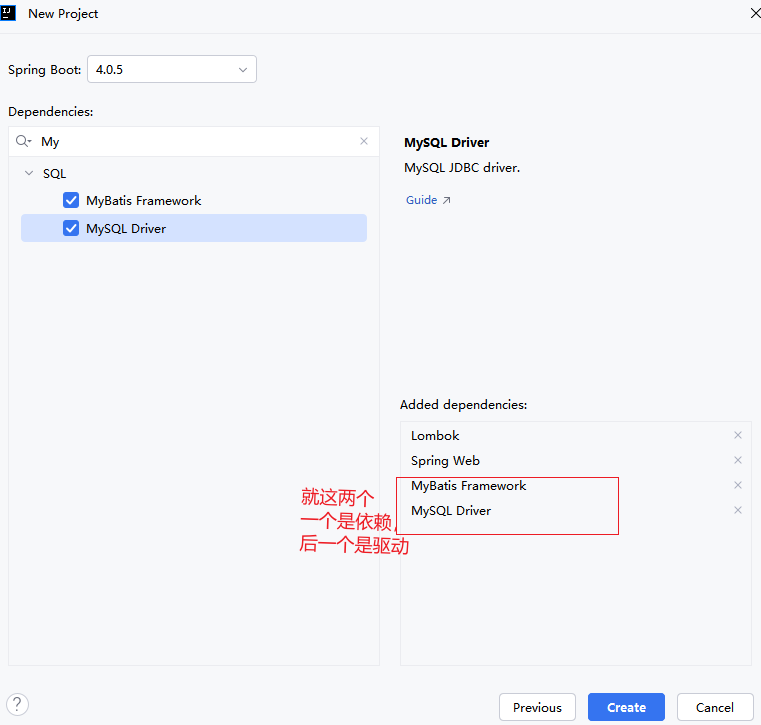The image size is (761, 725).
Task: Remove Lombok from added dependencies
Action: [x=738, y=435]
